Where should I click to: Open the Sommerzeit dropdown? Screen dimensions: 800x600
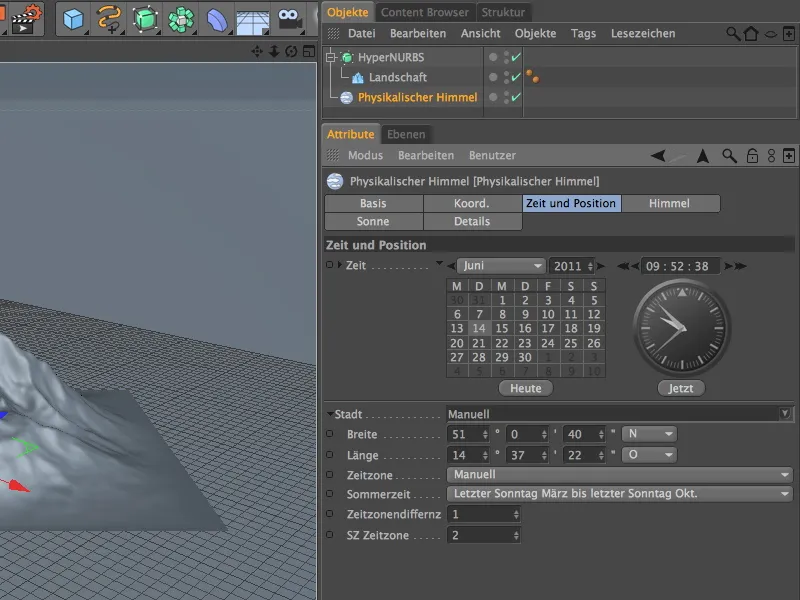pyautogui.click(x=620, y=494)
